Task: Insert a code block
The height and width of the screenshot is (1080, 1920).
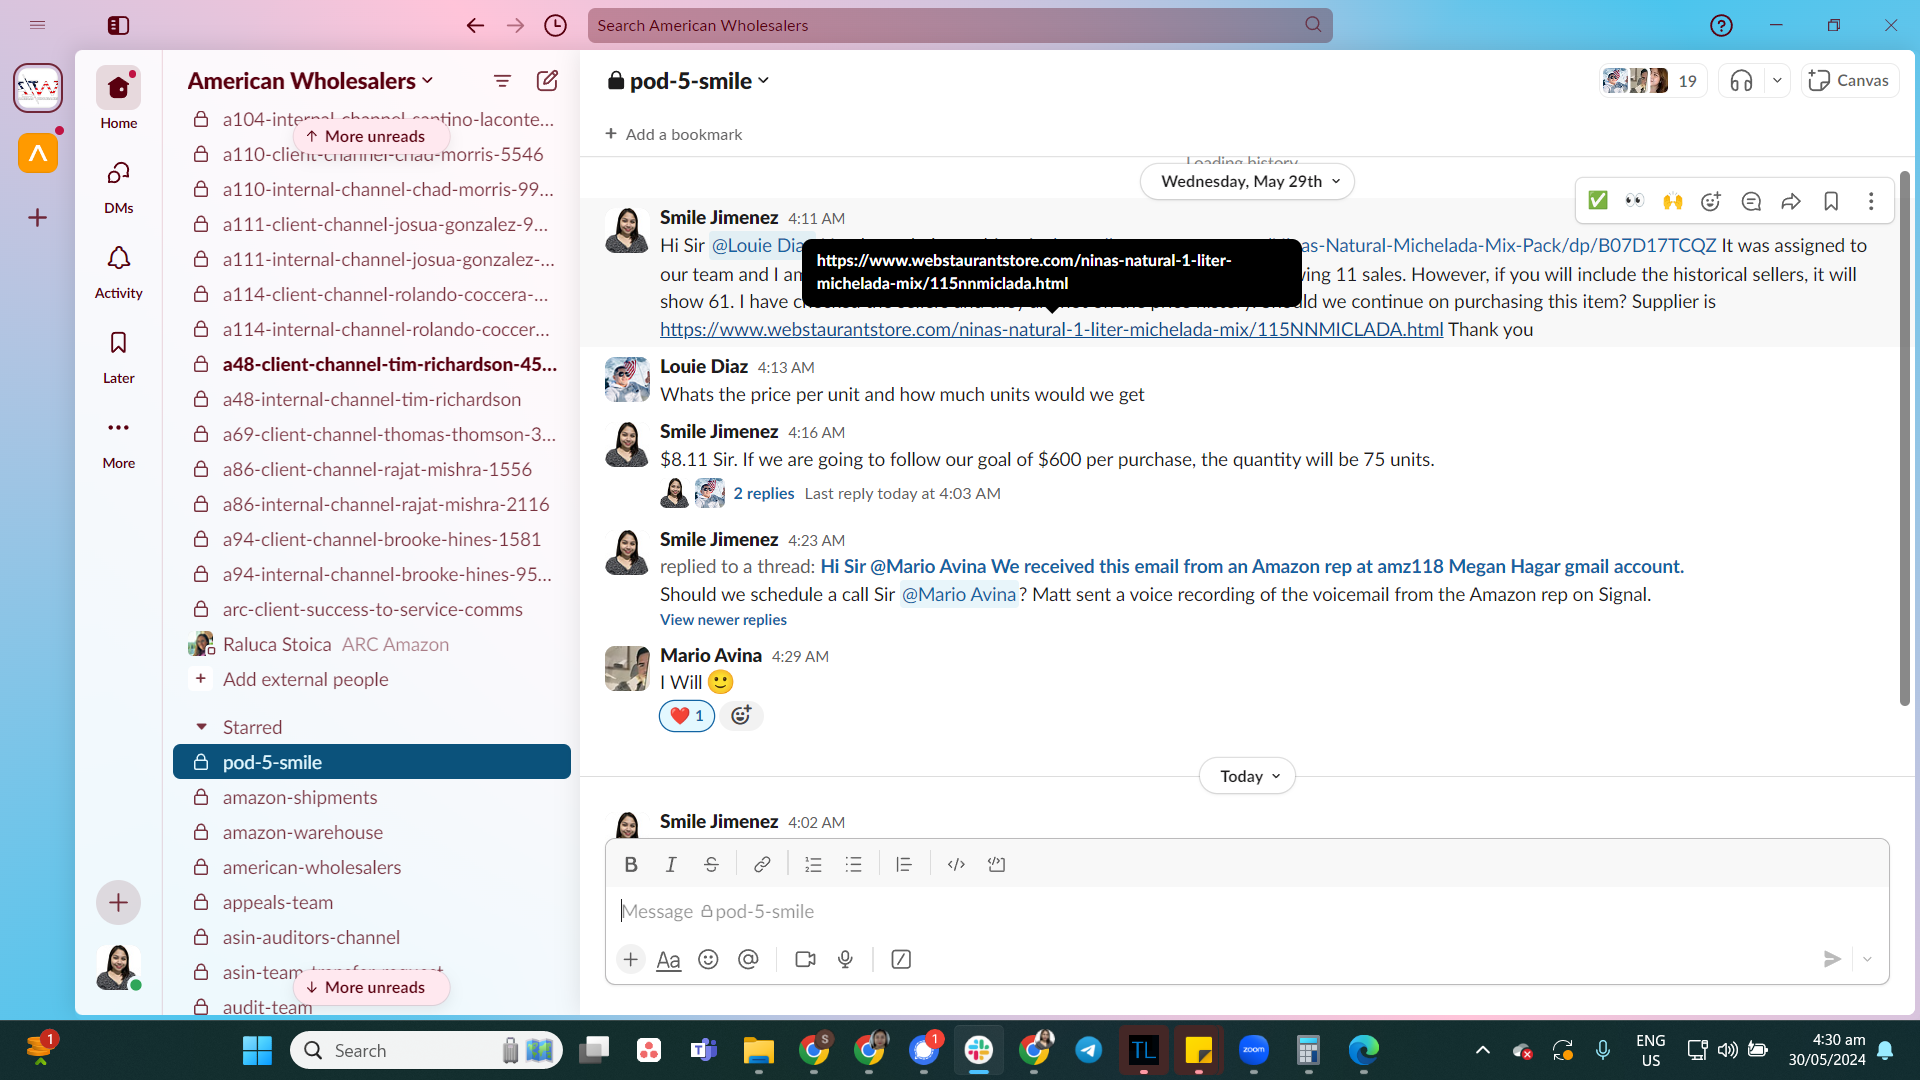Action: (996, 865)
